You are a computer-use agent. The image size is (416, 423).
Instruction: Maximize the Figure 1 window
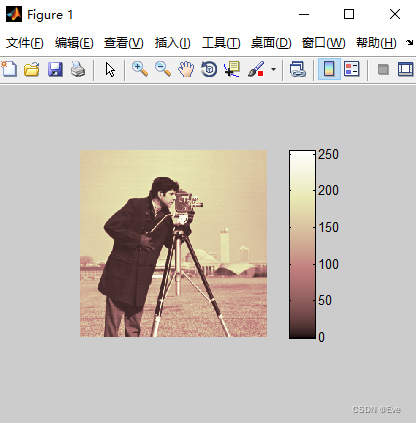pyautogui.click(x=349, y=14)
